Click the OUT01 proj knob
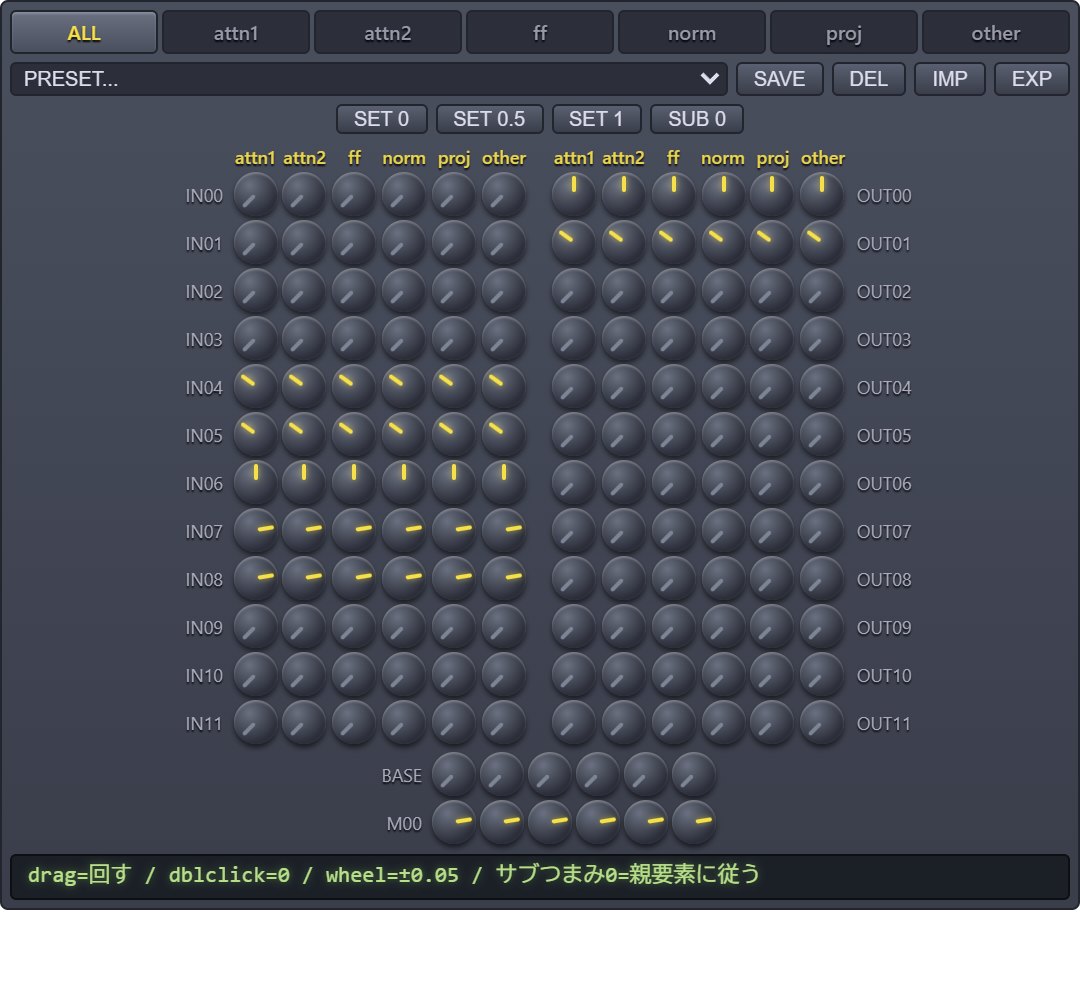Screen dimensions: 1080x1008 (772, 243)
